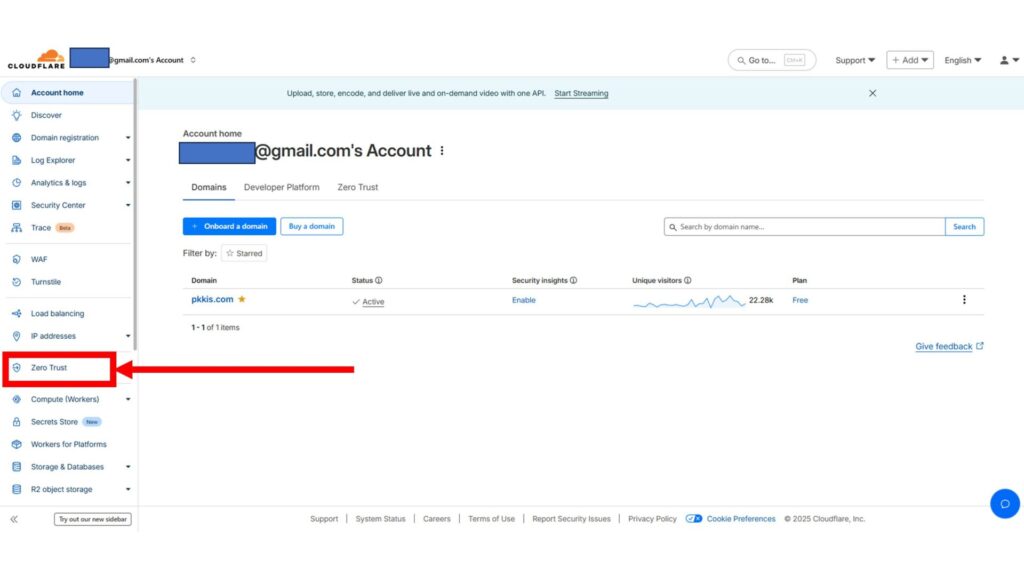Open the English language dropdown

click(x=963, y=60)
